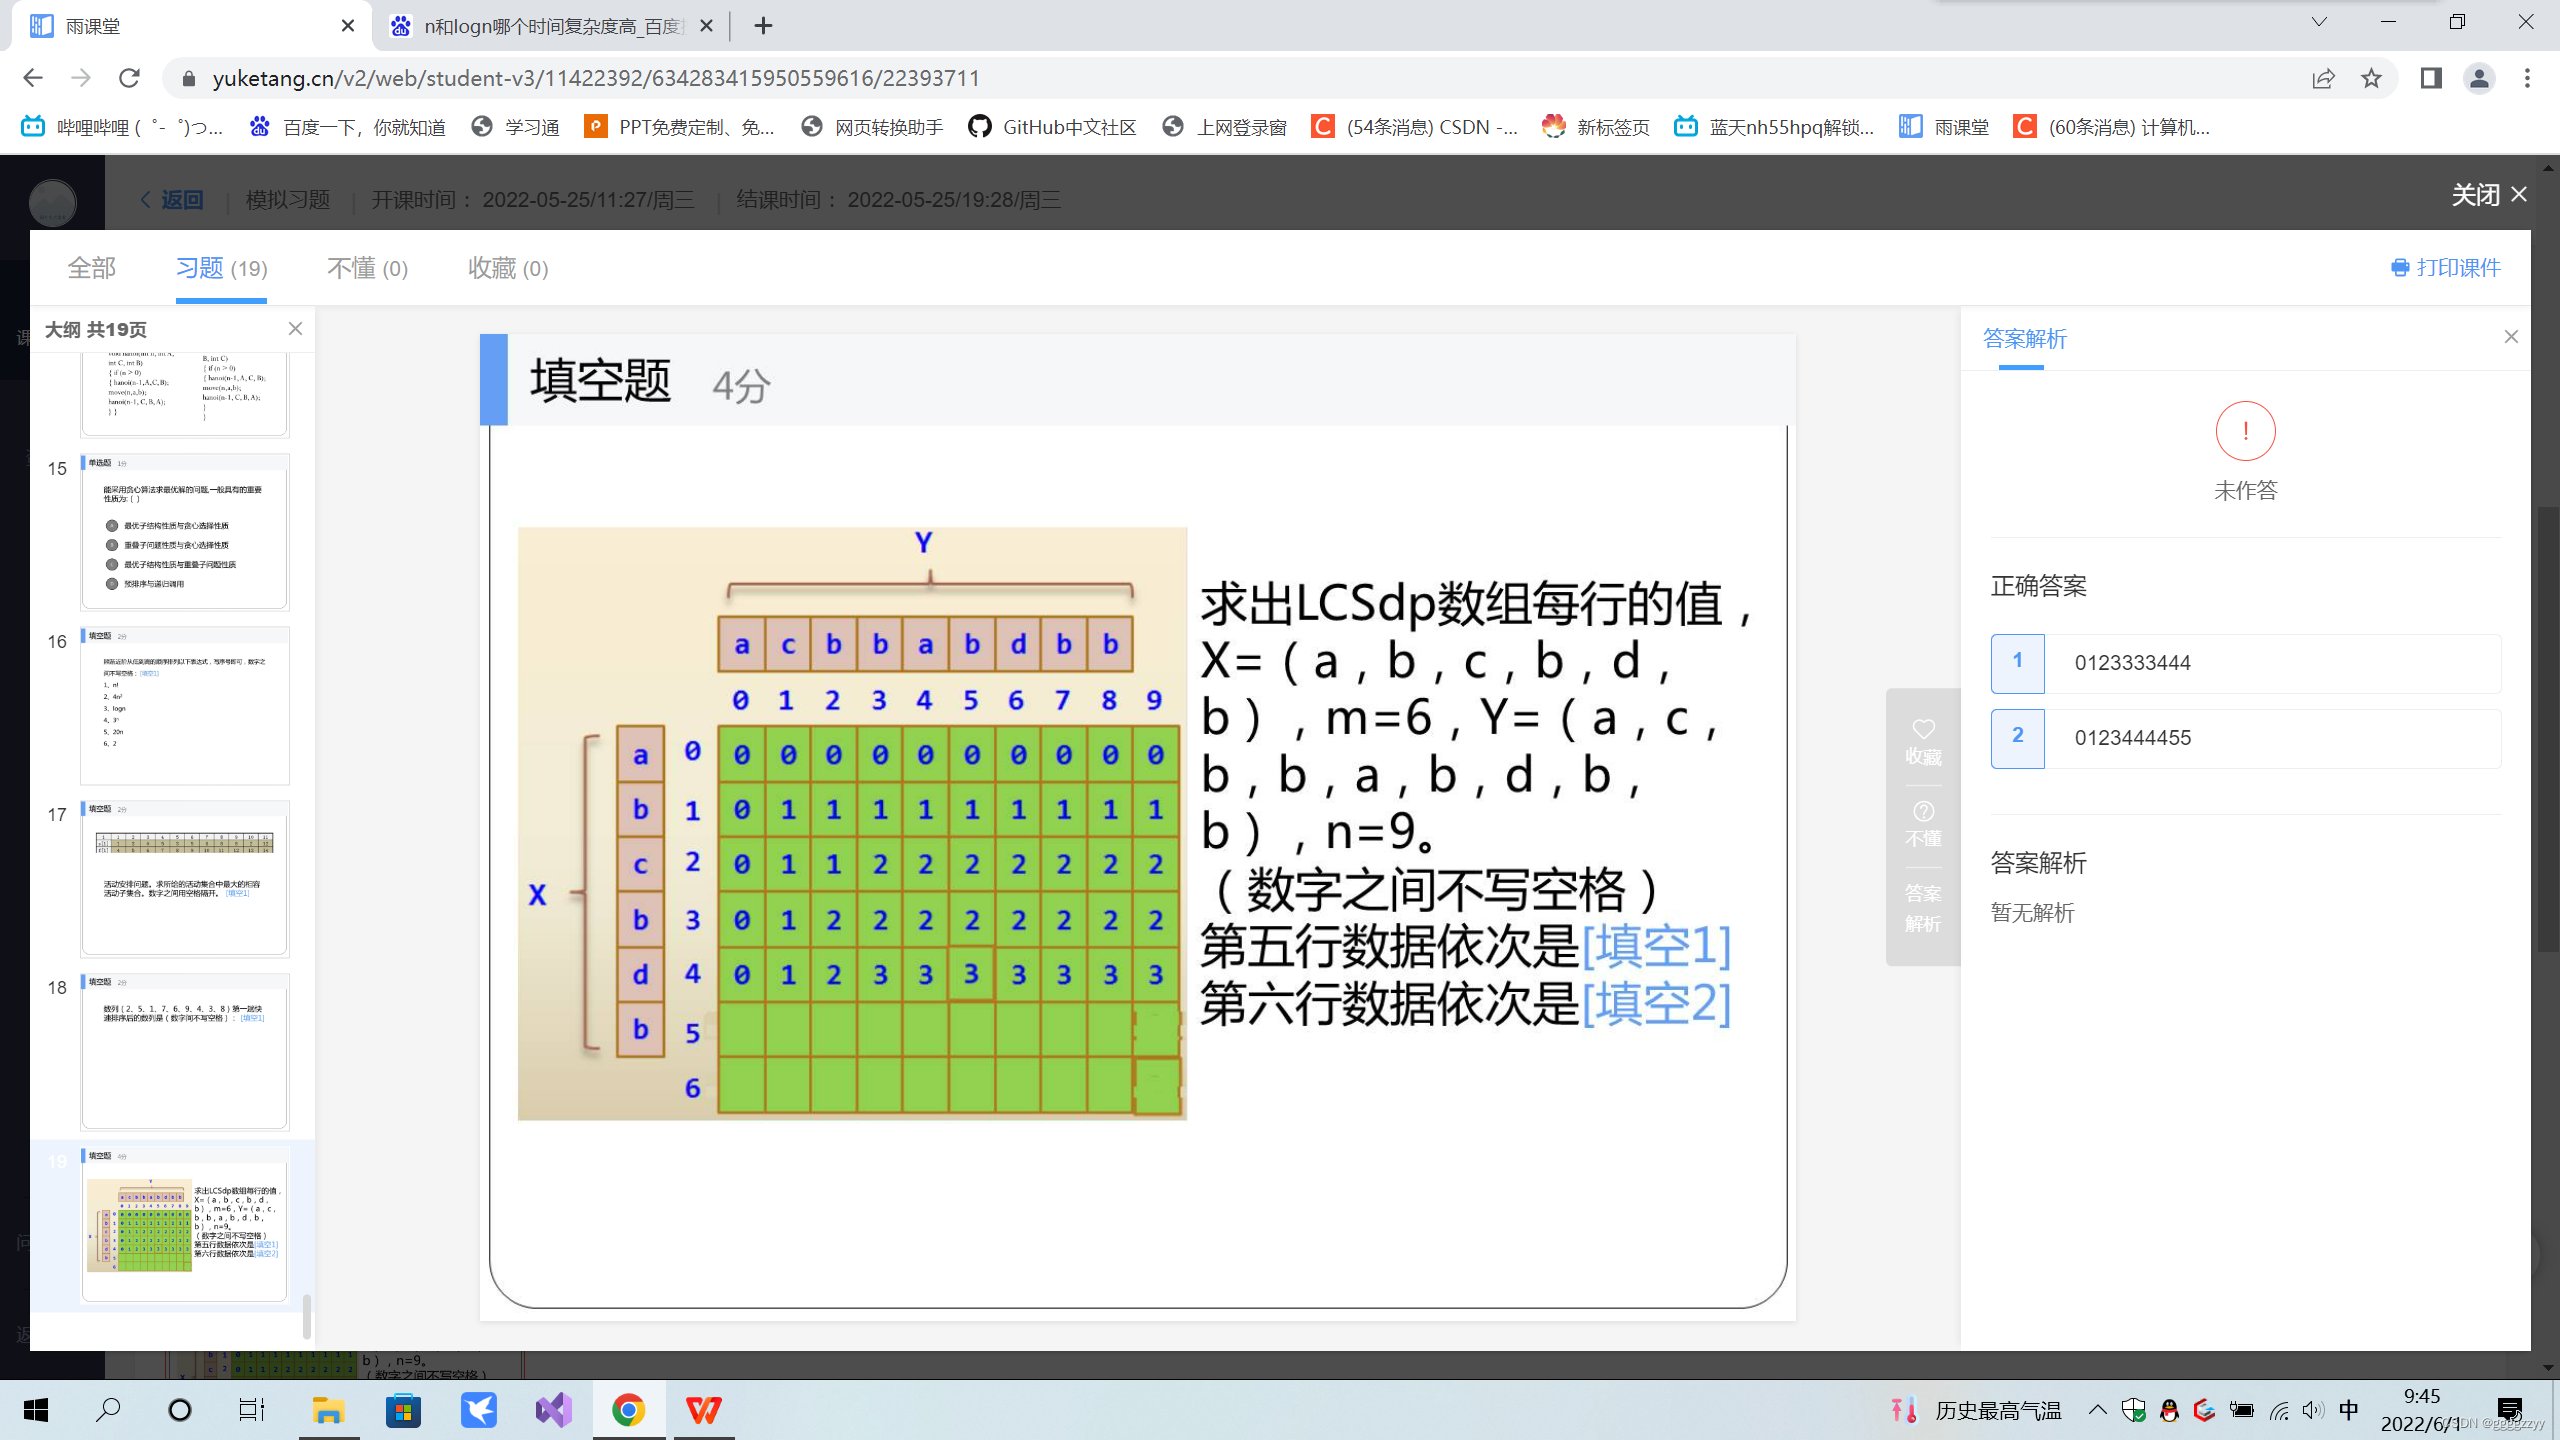Switch to the 全部 tab
Viewport: 2560px width, 1440px height.
[x=92, y=268]
